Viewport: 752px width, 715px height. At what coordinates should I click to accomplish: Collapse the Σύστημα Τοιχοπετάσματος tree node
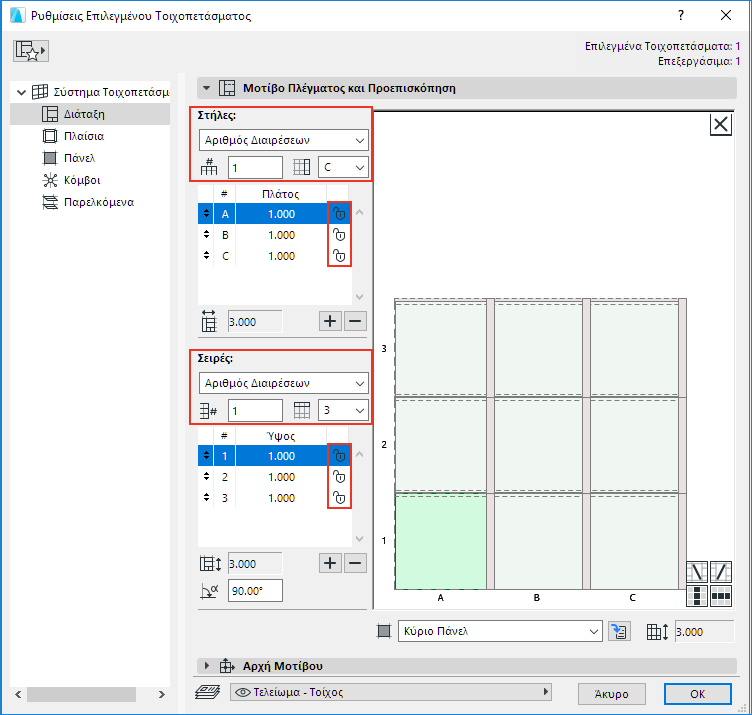[21, 92]
